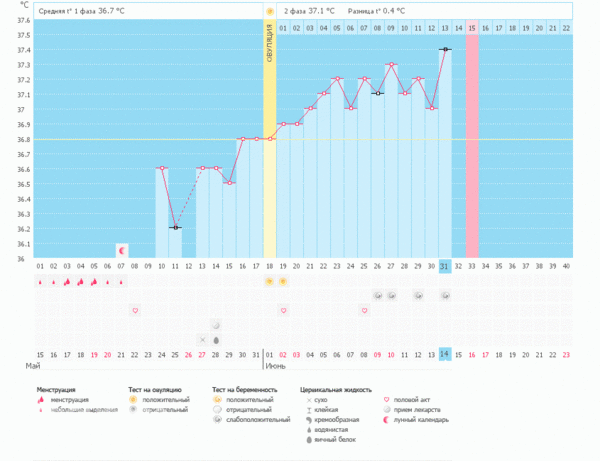Click the 37.4 temperature data point
This screenshot has height=461, width=600.
(x=445, y=49)
